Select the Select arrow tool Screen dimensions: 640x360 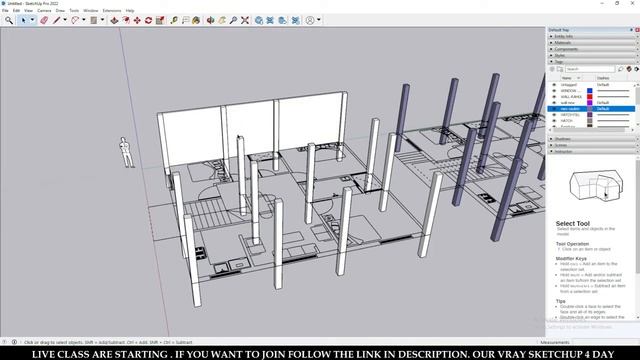[23, 20]
